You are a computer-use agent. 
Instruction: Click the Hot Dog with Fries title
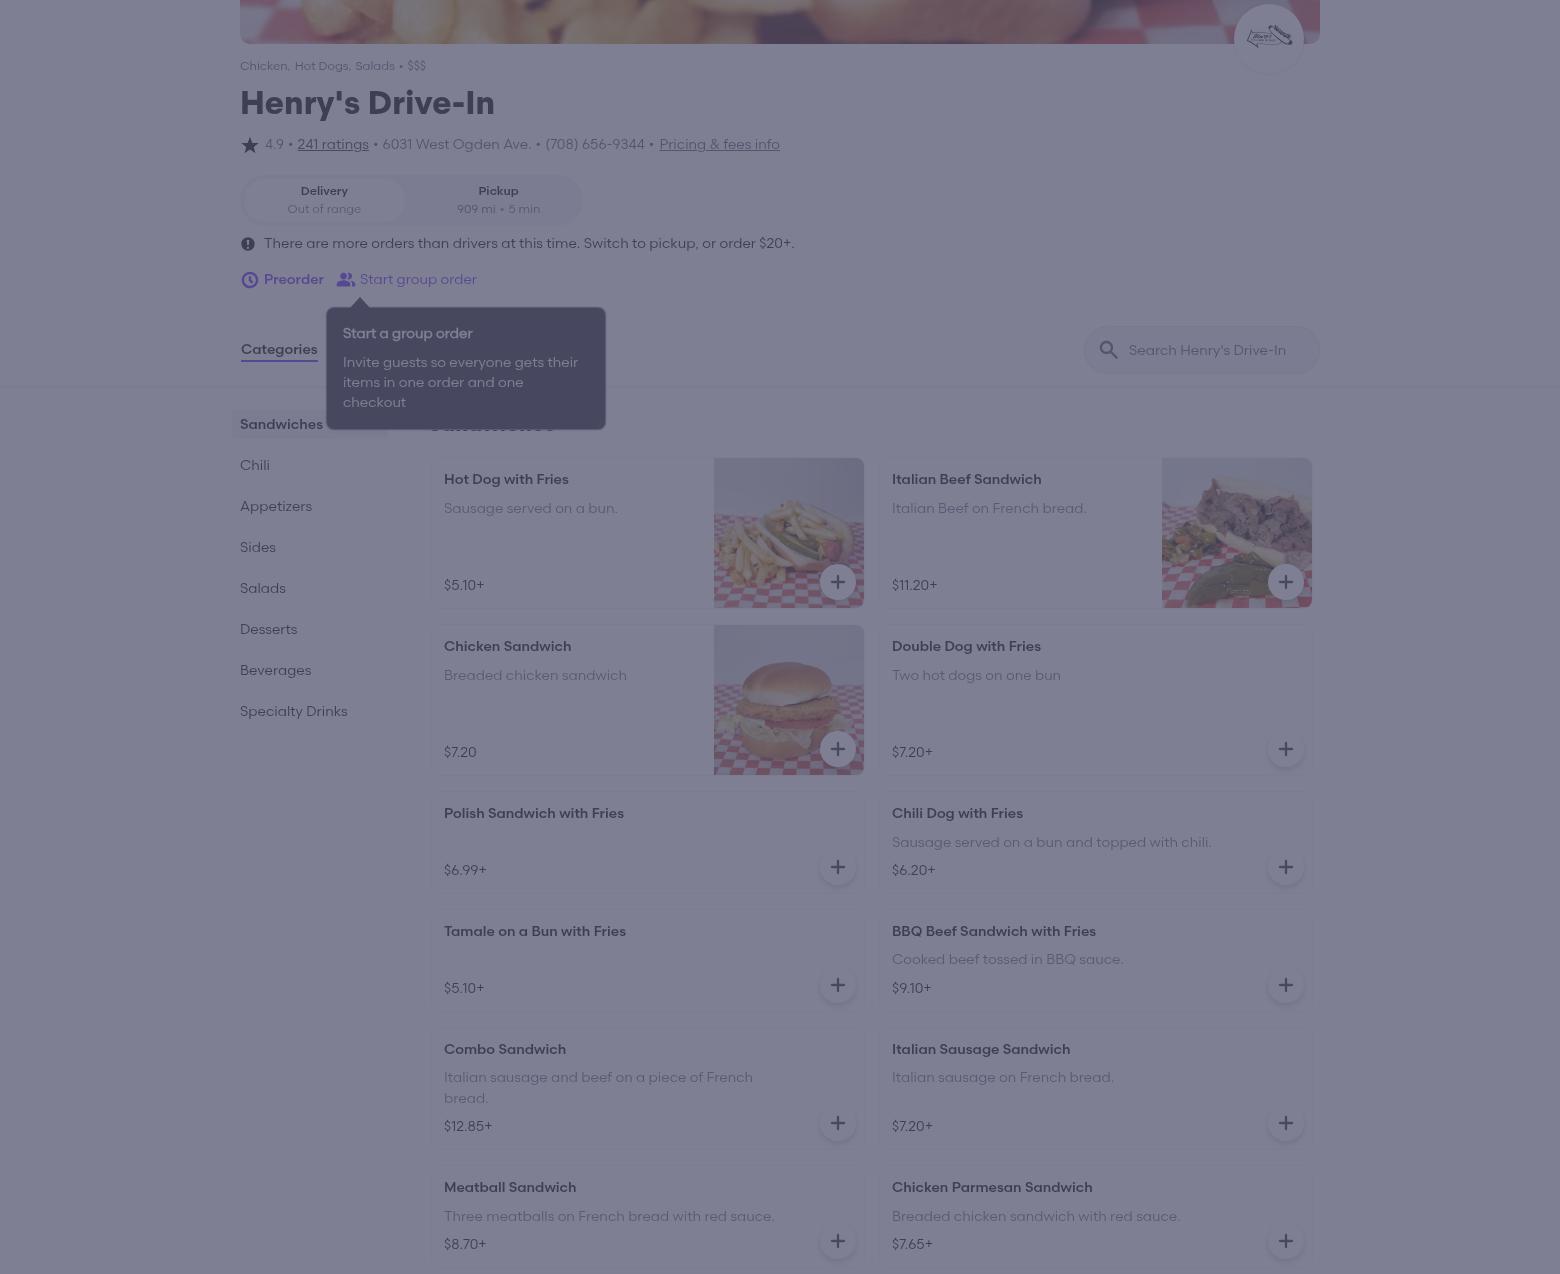click(506, 479)
